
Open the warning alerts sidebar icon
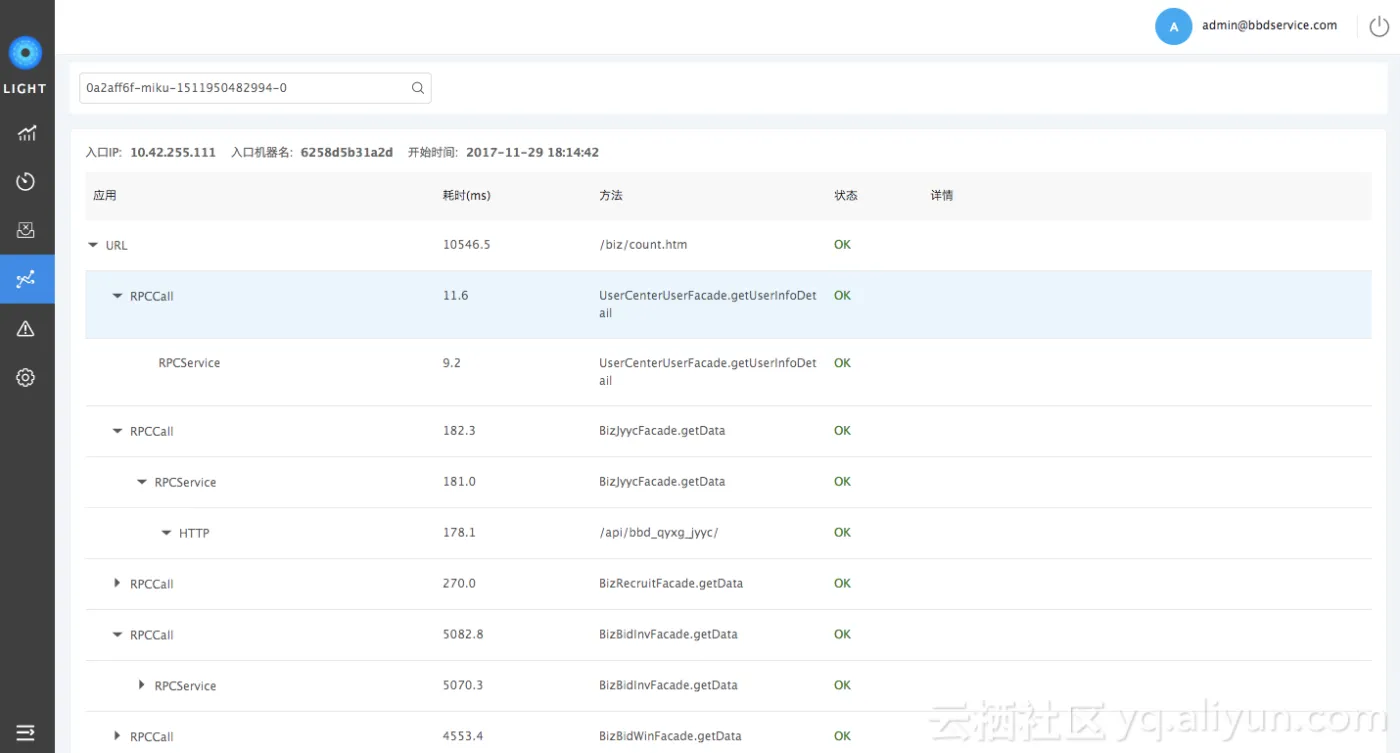[x=26, y=328]
